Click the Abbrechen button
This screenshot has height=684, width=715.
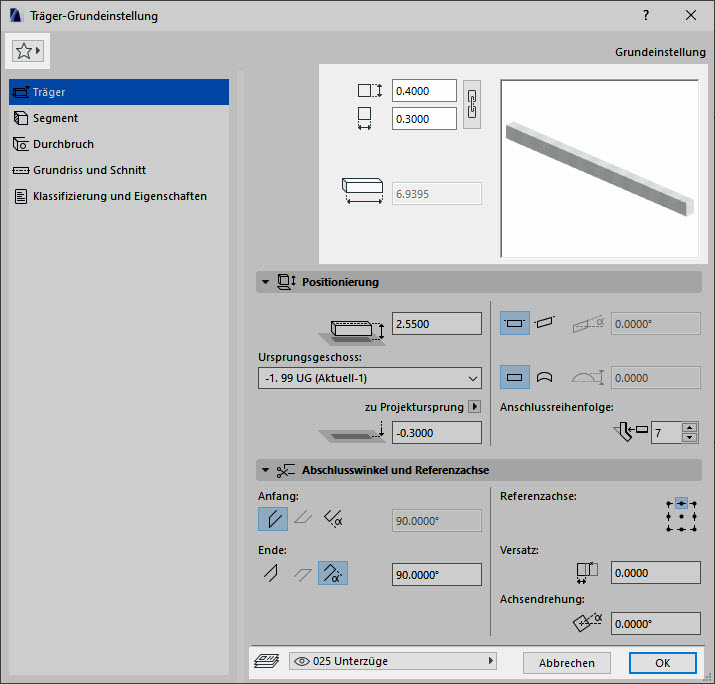coord(566,663)
